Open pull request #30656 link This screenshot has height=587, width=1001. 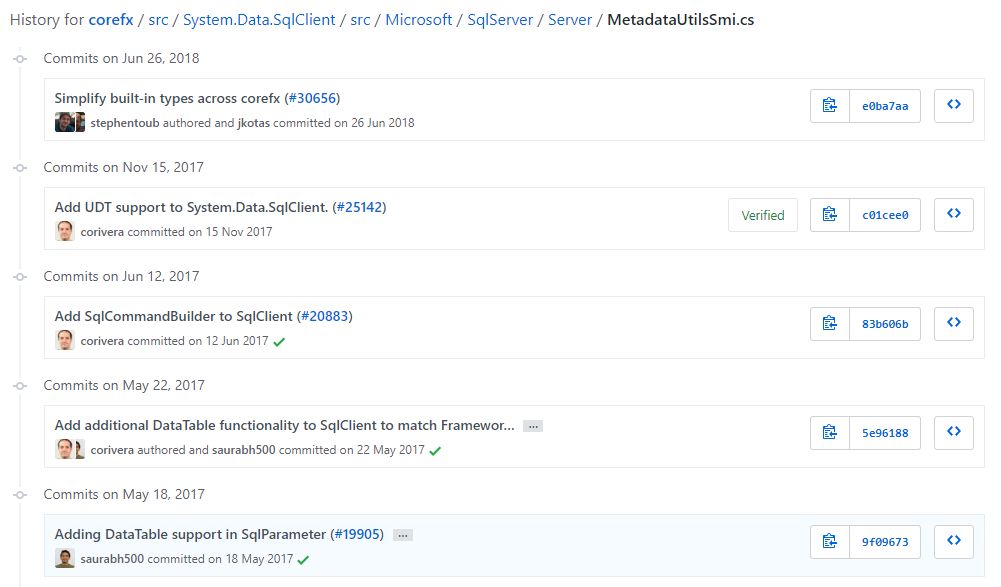[312, 98]
